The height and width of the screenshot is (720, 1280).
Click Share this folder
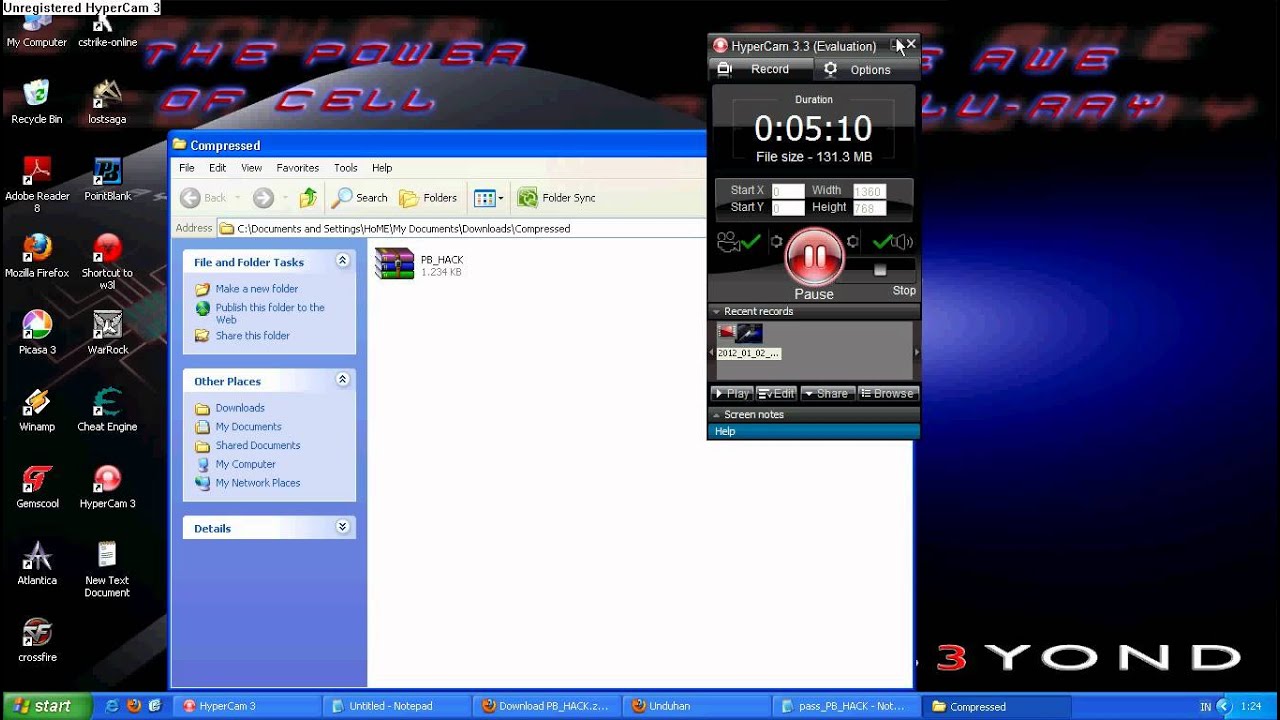pos(253,336)
